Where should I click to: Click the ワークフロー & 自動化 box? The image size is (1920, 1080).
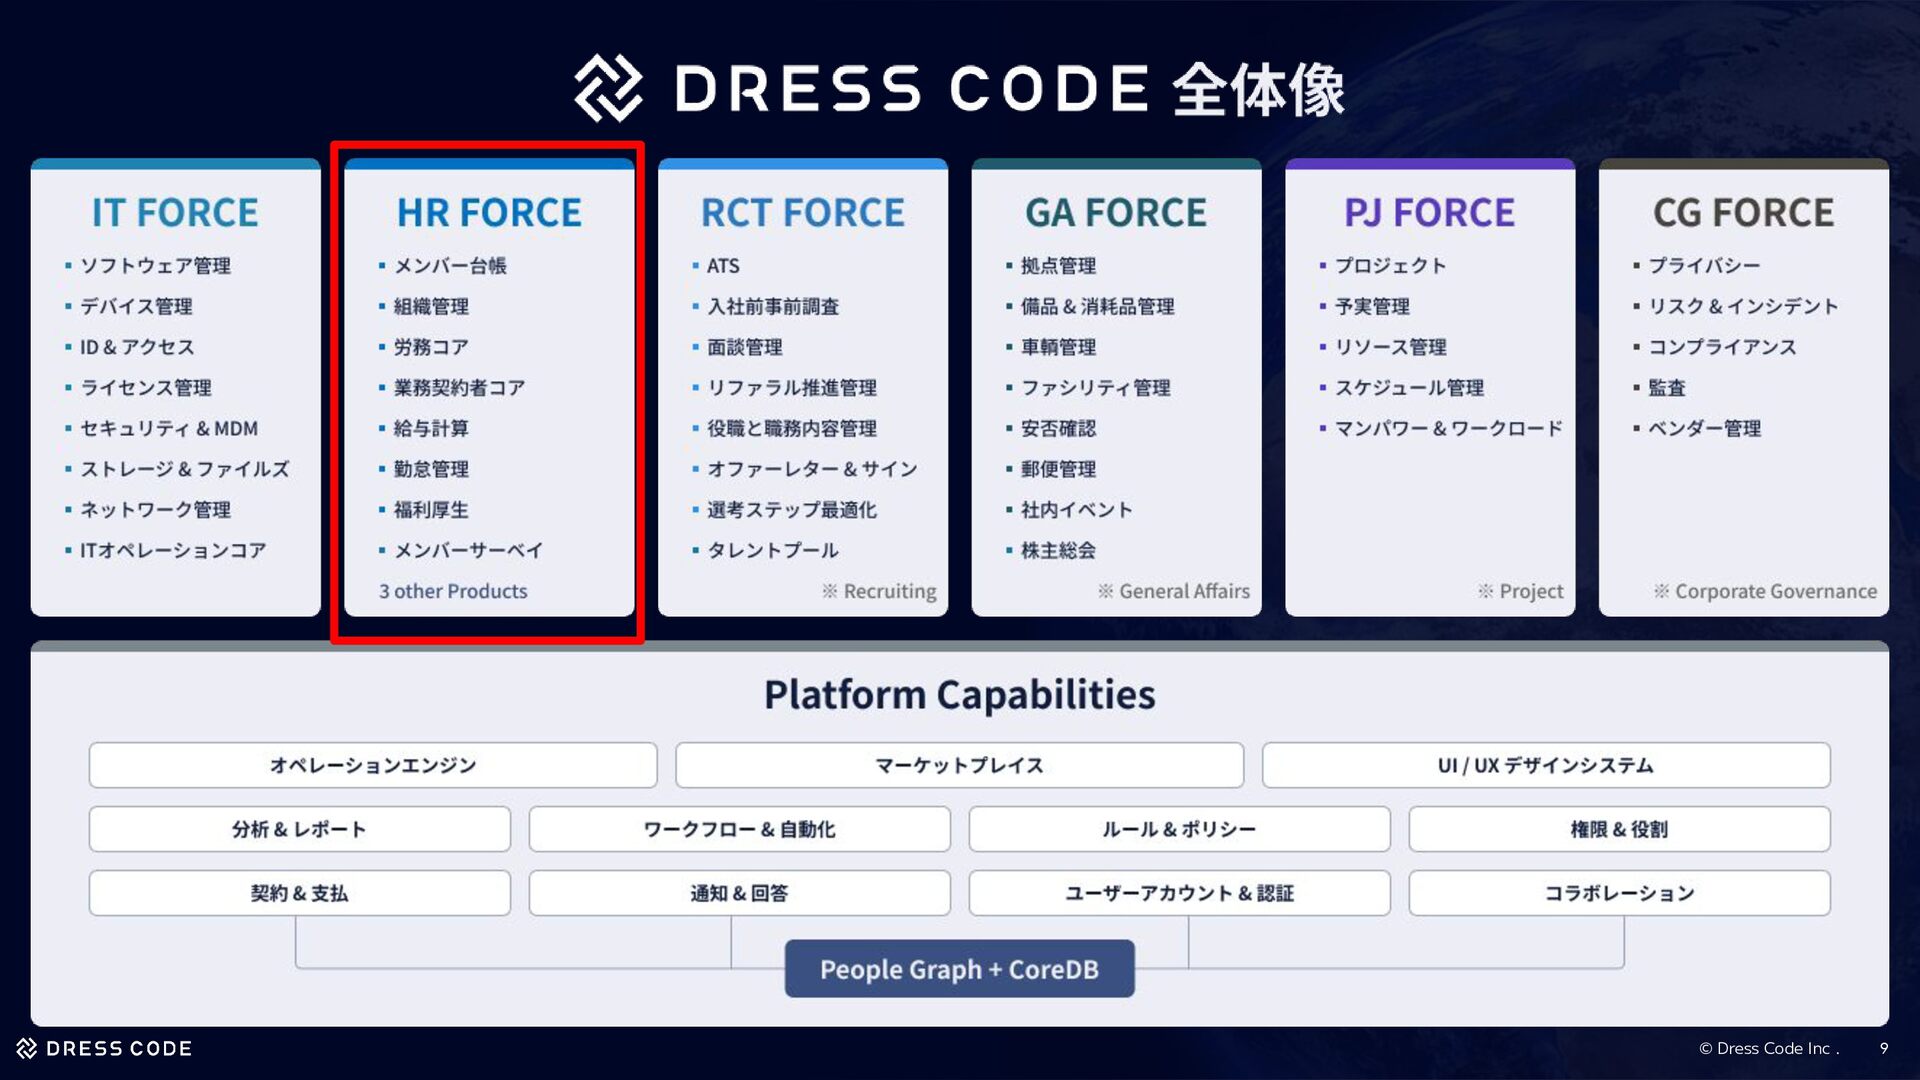click(739, 829)
